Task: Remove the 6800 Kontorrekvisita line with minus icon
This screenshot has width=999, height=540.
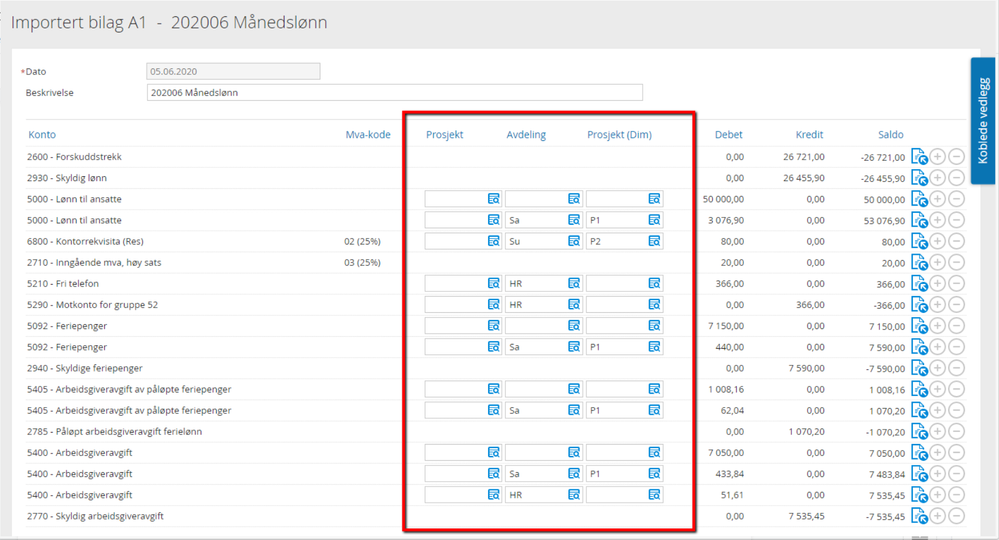Action: click(956, 241)
